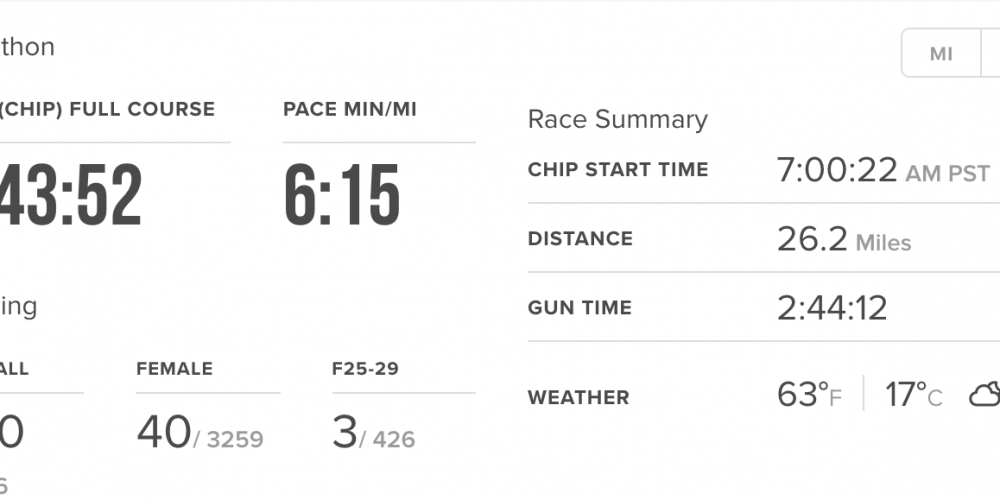The height and width of the screenshot is (500, 1000).
Task: Select the 26.2 Miles distance value
Action: coord(844,239)
